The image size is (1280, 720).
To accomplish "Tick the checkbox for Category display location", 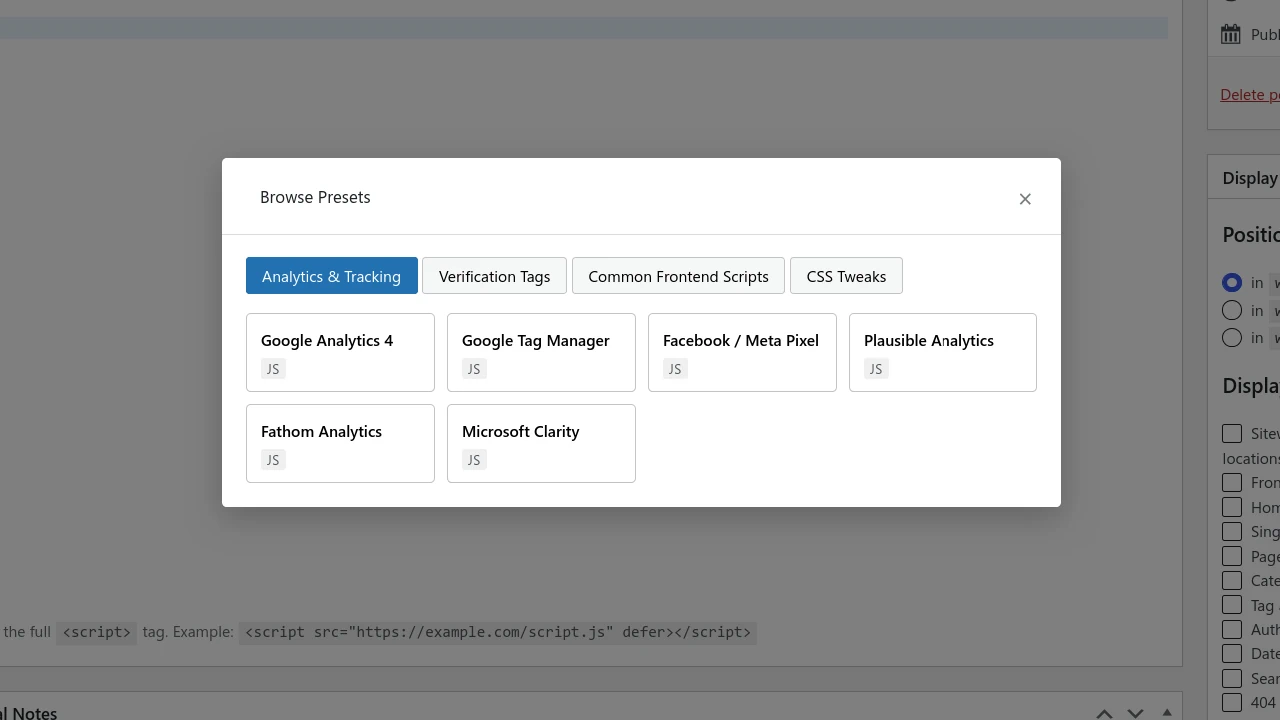I will point(1232,580).
